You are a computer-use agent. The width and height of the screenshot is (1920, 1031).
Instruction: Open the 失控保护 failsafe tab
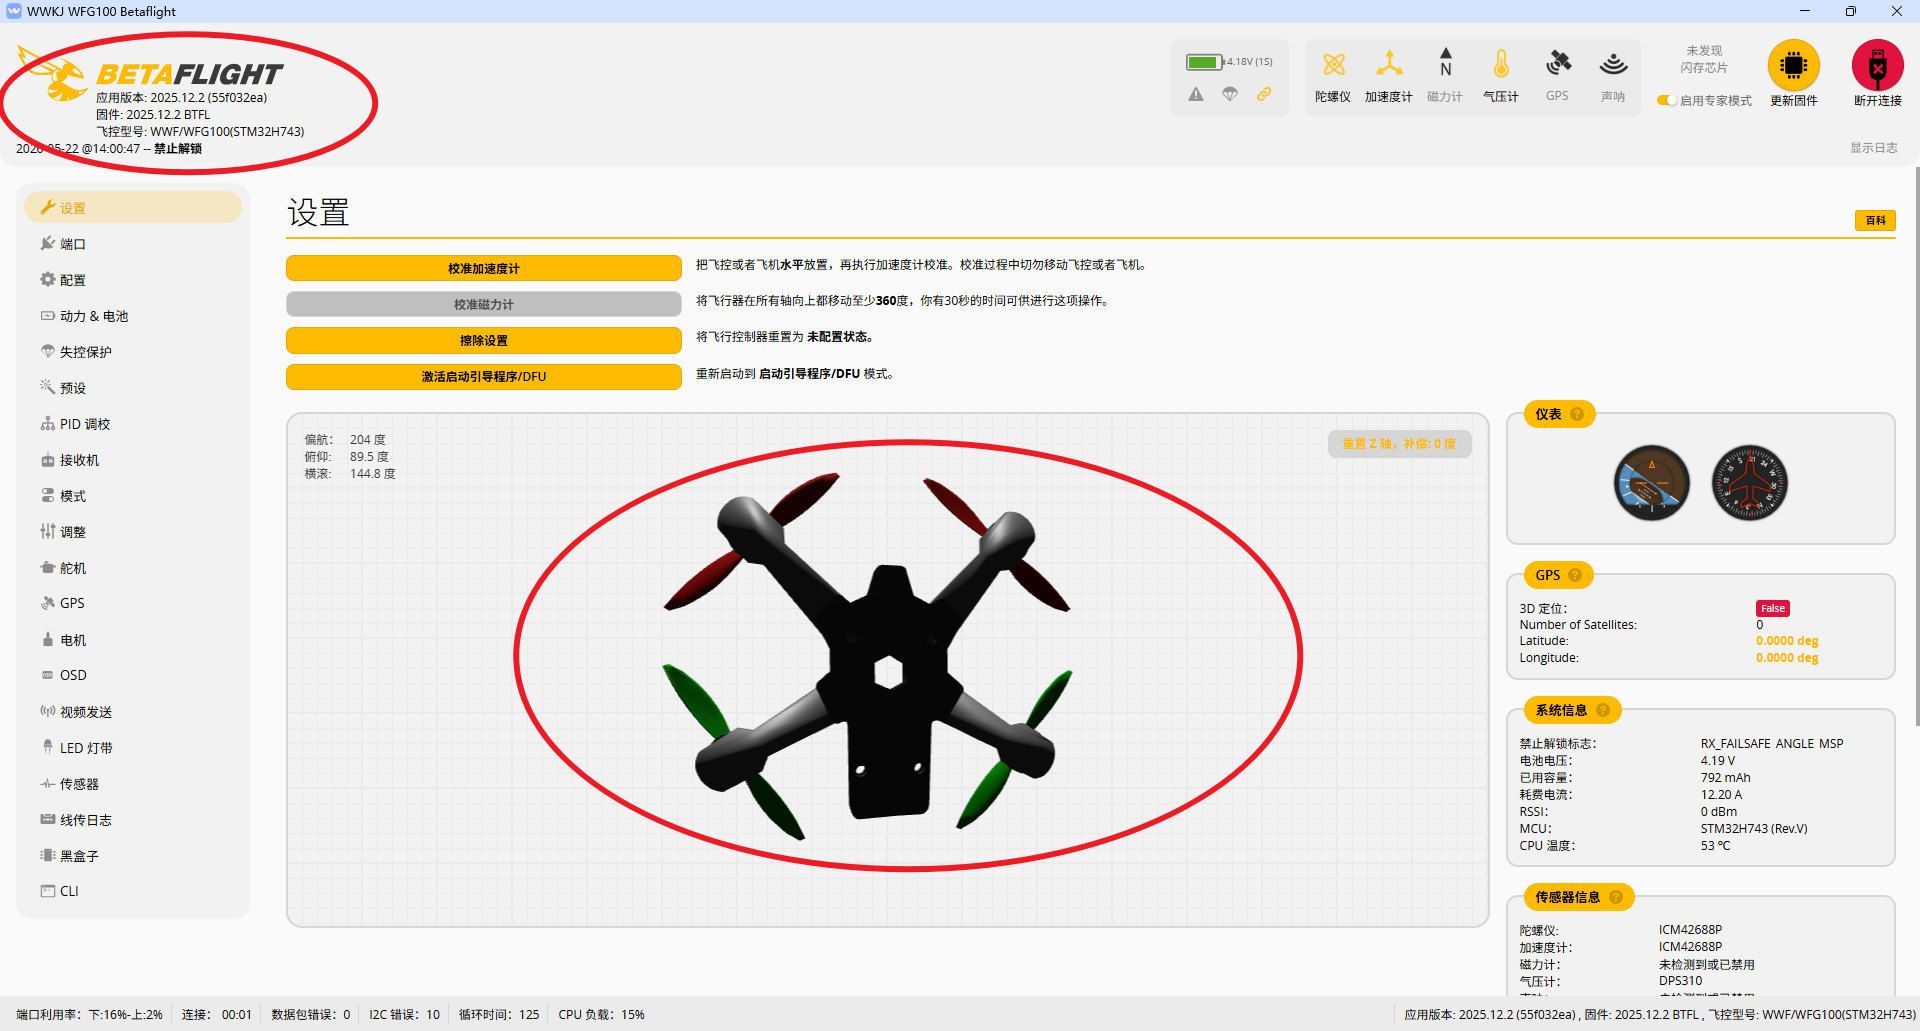(x=133, y=352)
